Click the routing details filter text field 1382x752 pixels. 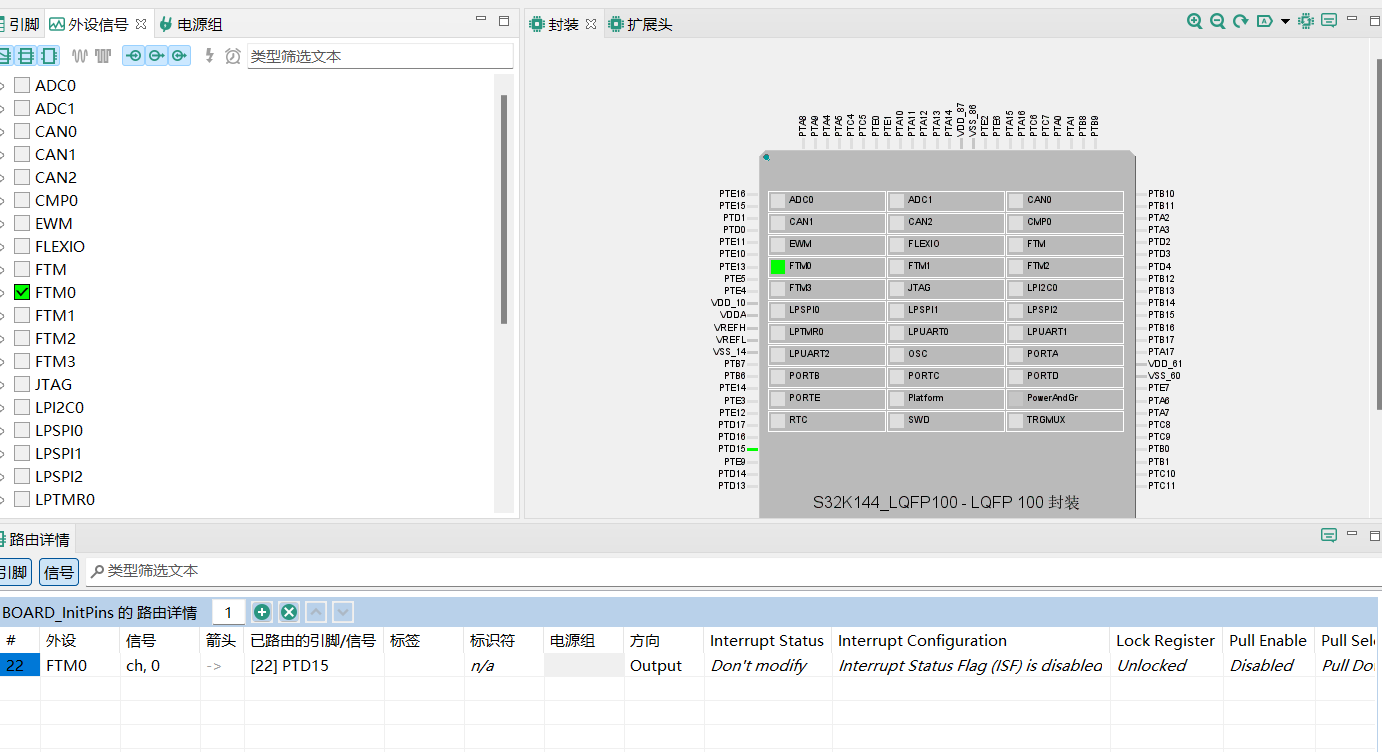click(x=733, y=571)
